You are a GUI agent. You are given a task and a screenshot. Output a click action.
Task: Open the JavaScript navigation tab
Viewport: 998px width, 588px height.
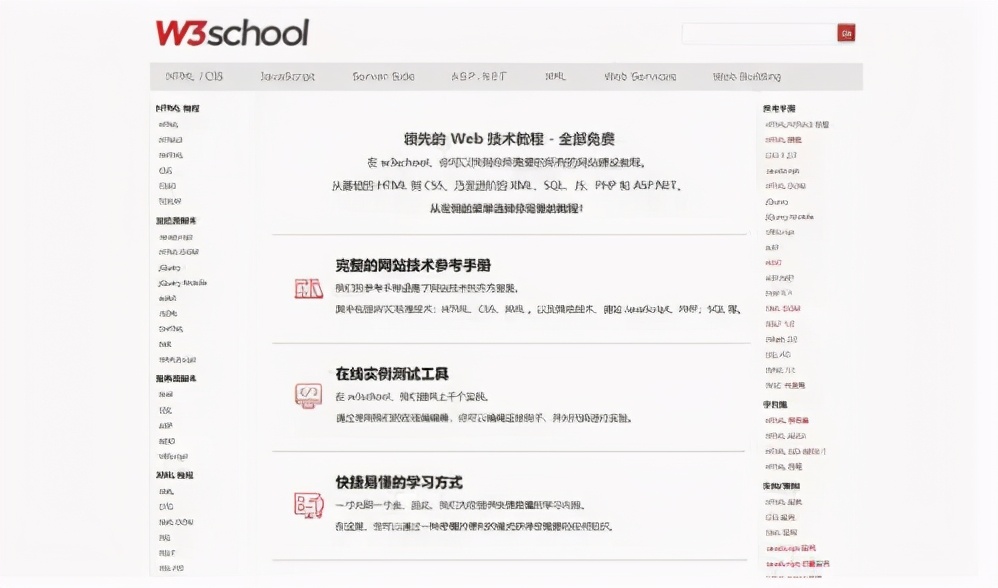tap(288, 76)
